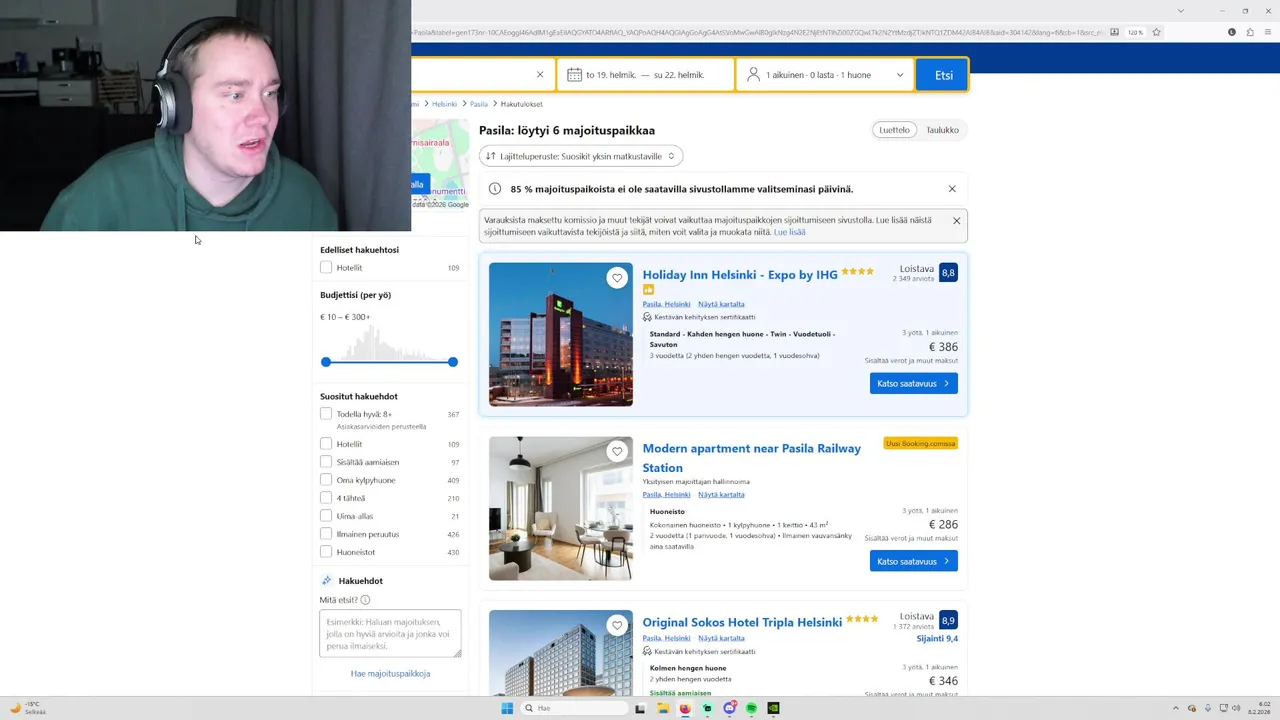This screenshot has height=720, width=1280.
Task: Go to Pasila breadcrumb
Action: (x=479, y=104)
